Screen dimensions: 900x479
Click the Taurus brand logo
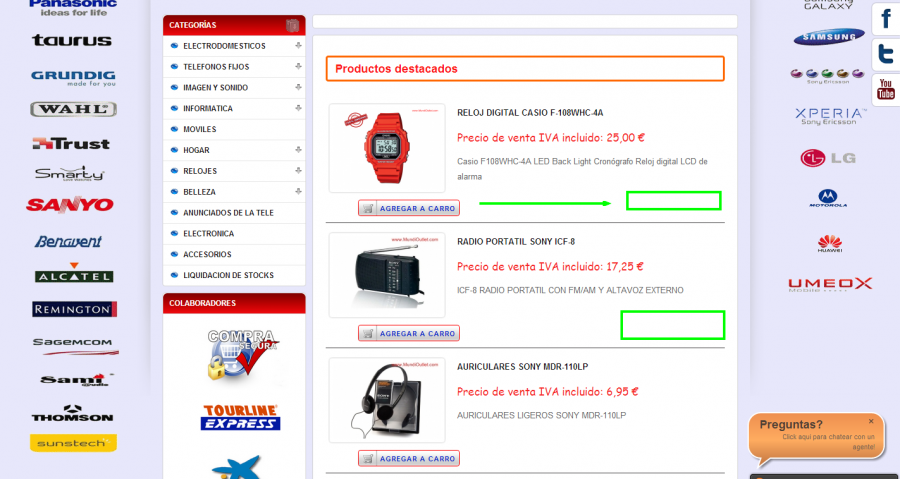point(72,40)
